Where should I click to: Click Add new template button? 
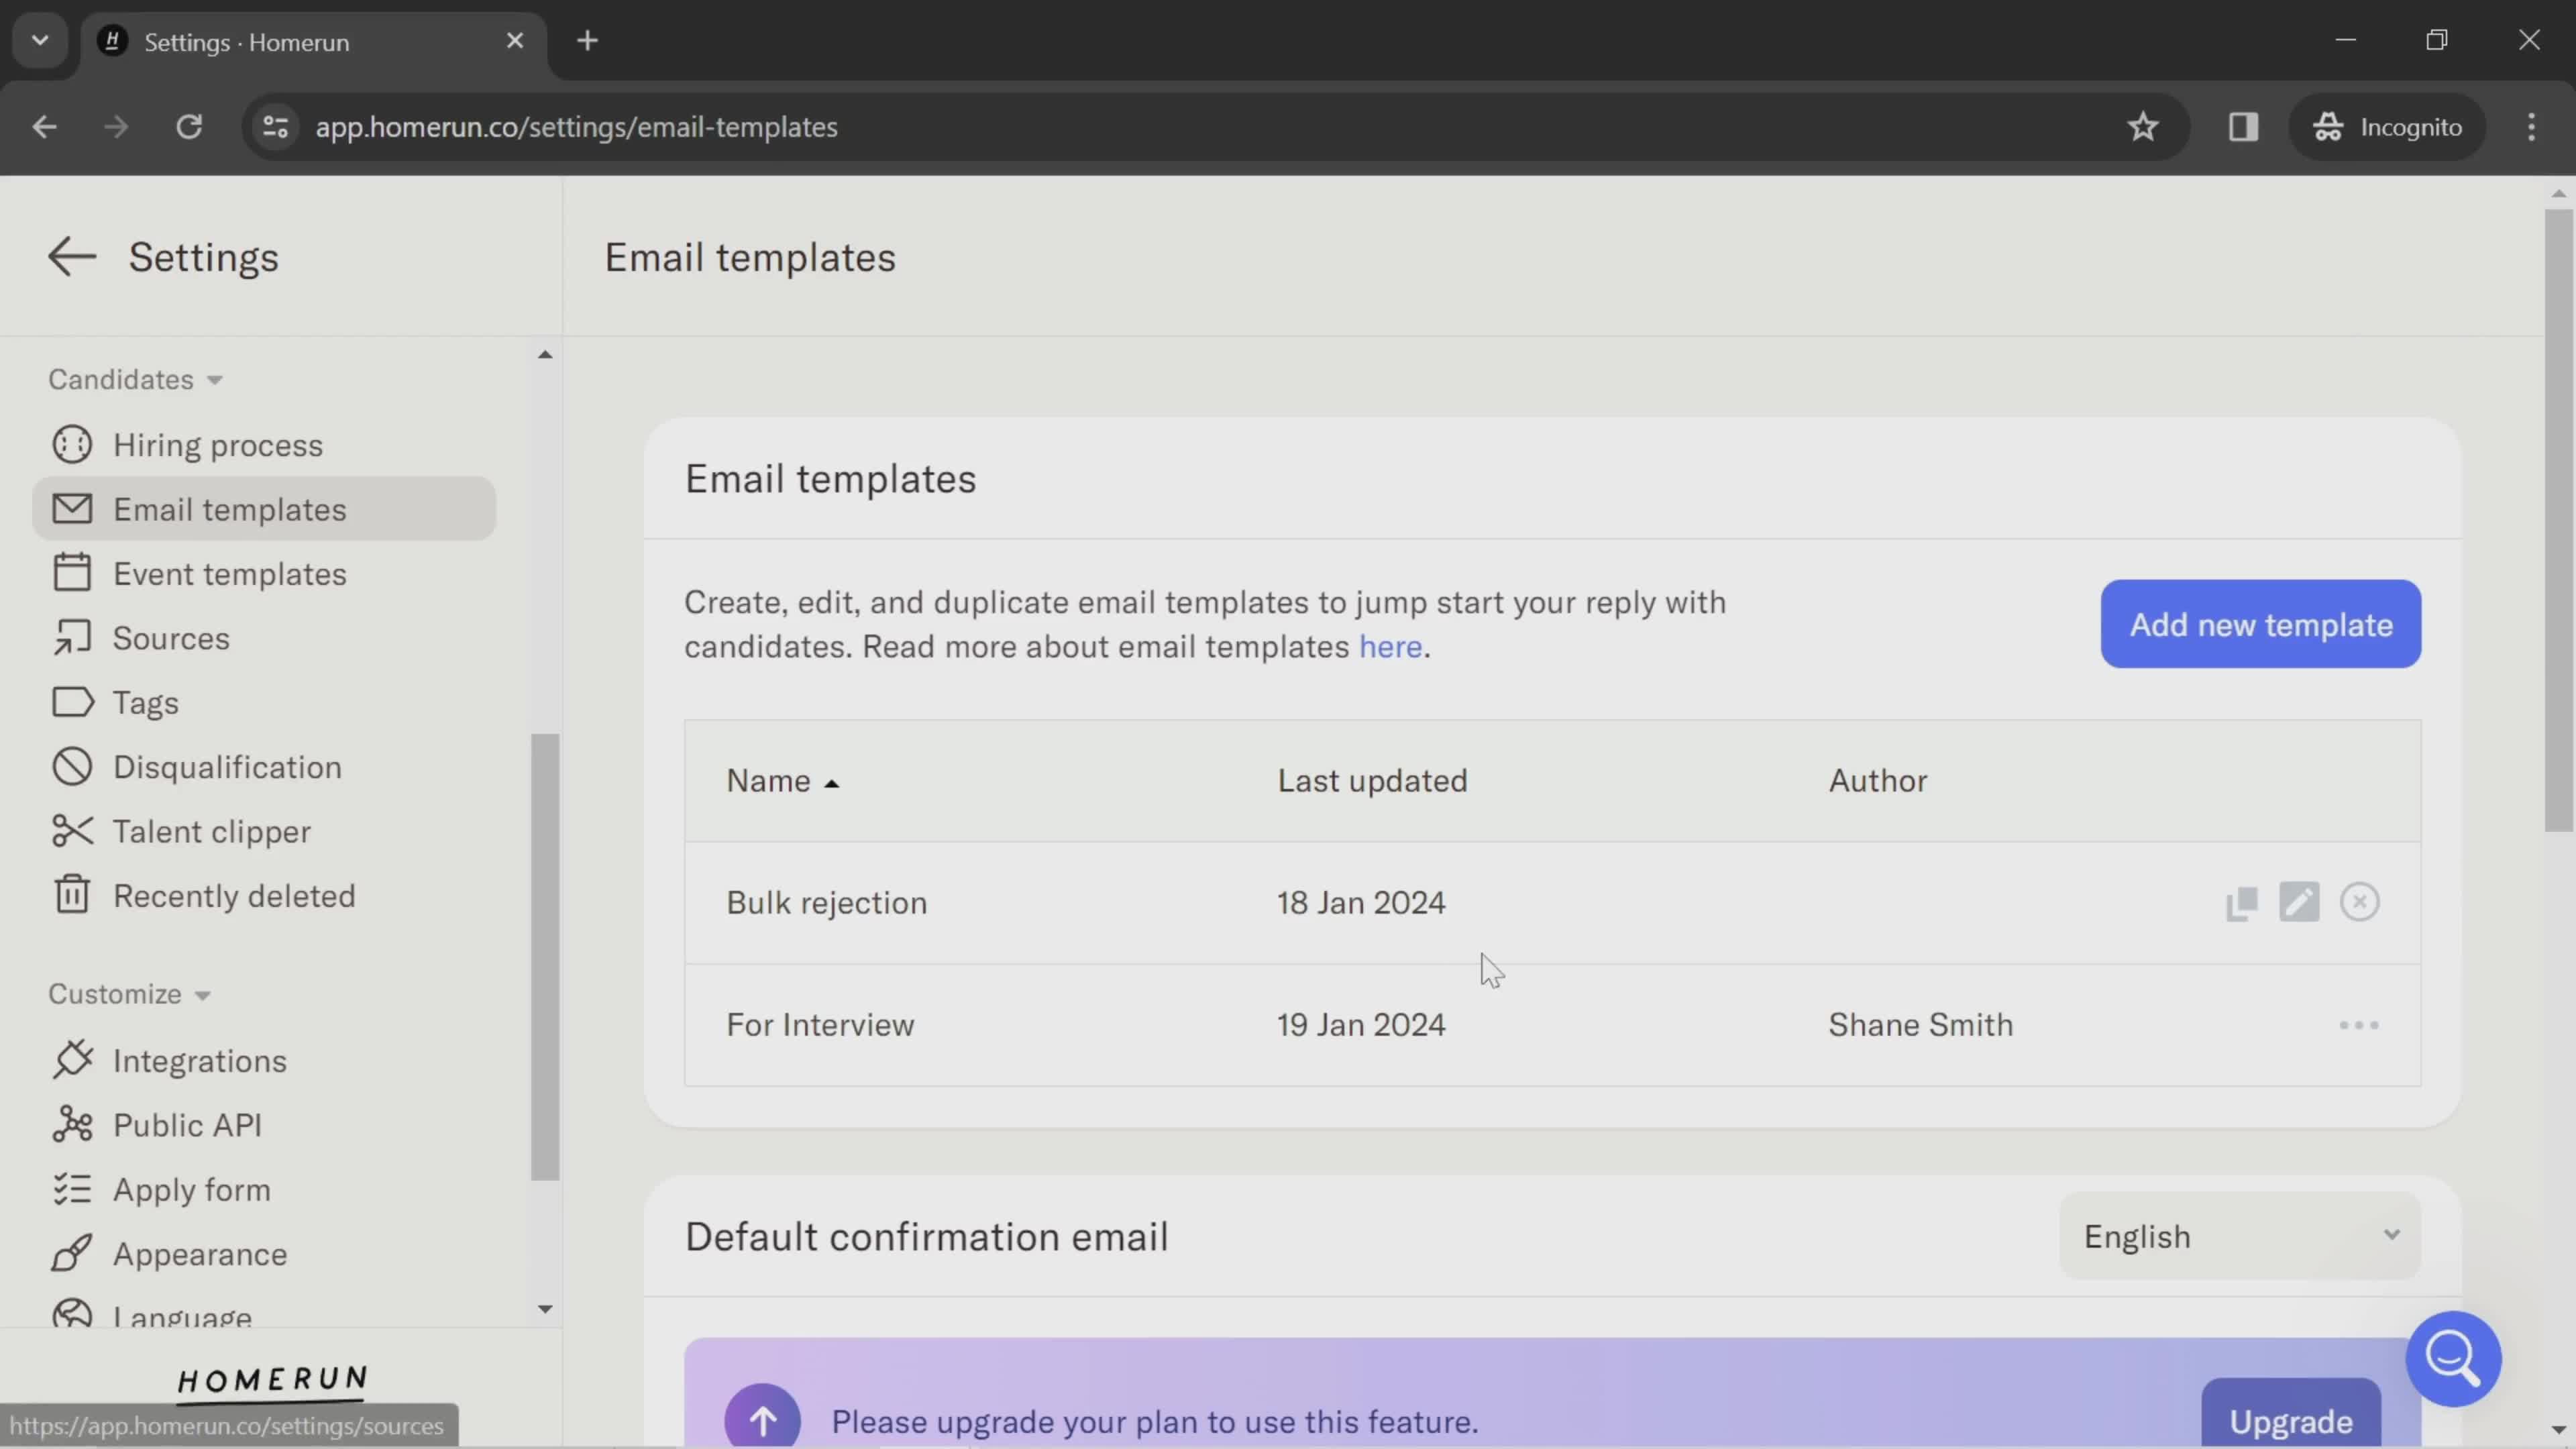tap(2260, 624)
